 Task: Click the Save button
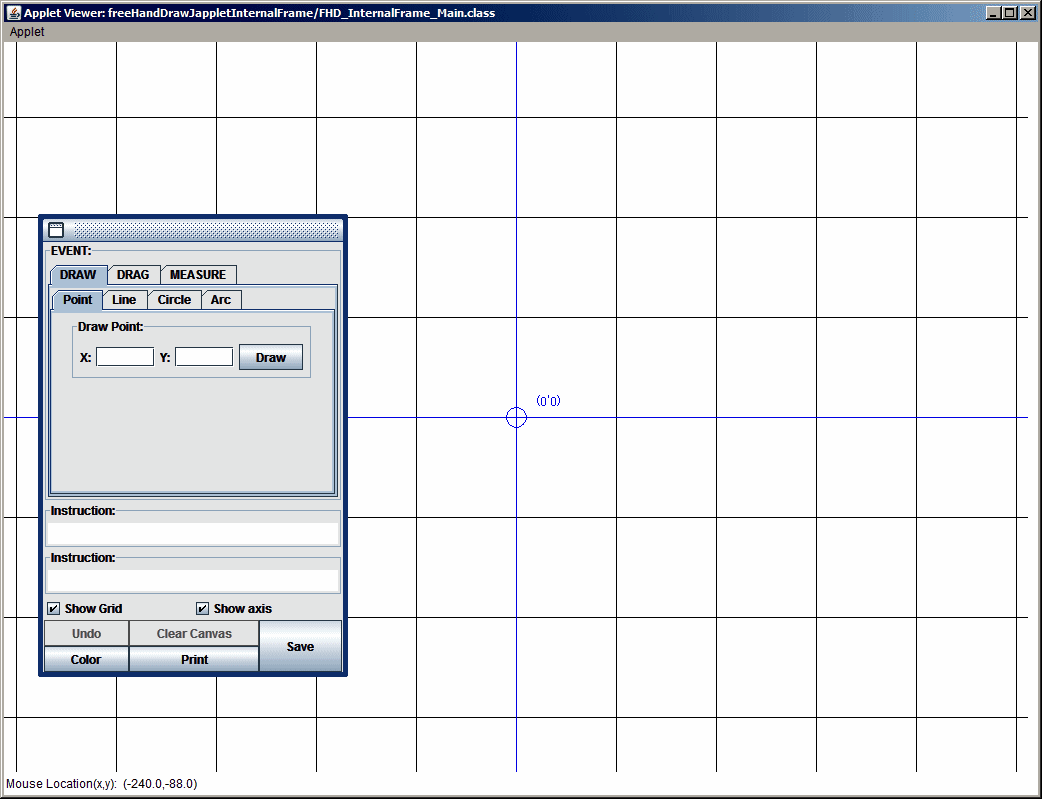300,646
